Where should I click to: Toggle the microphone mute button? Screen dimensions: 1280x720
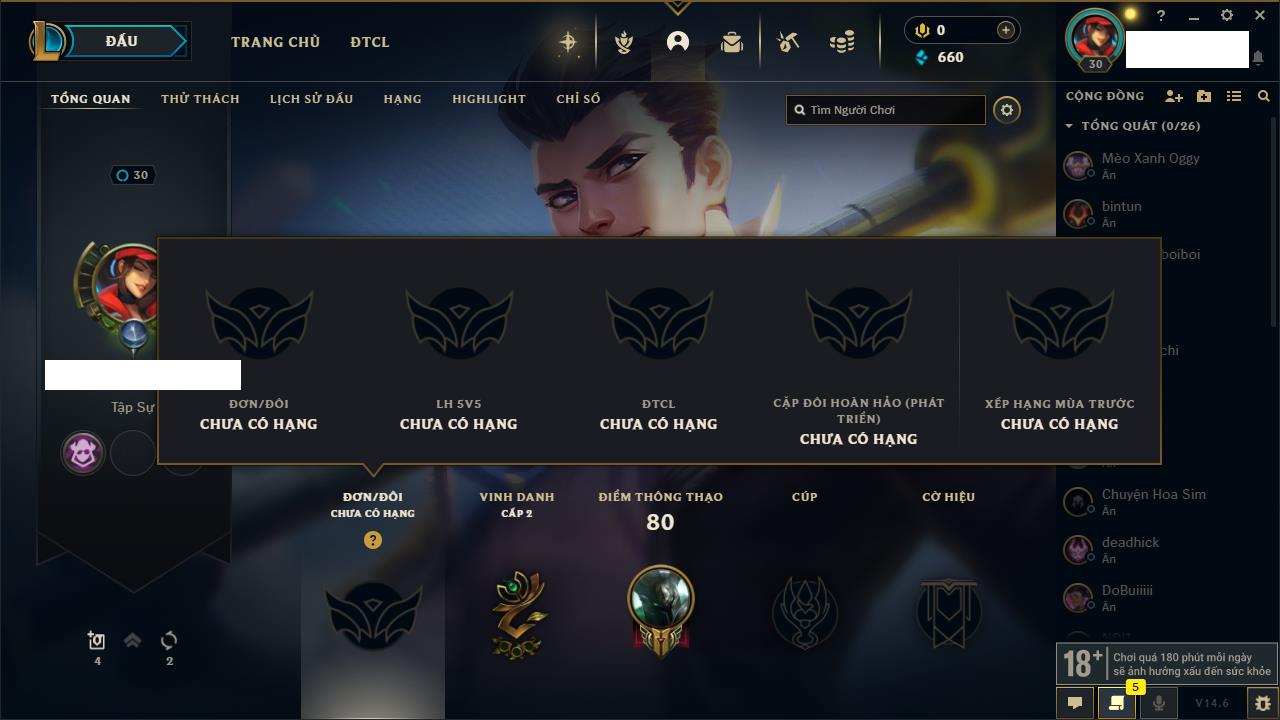coord(1158,703)
